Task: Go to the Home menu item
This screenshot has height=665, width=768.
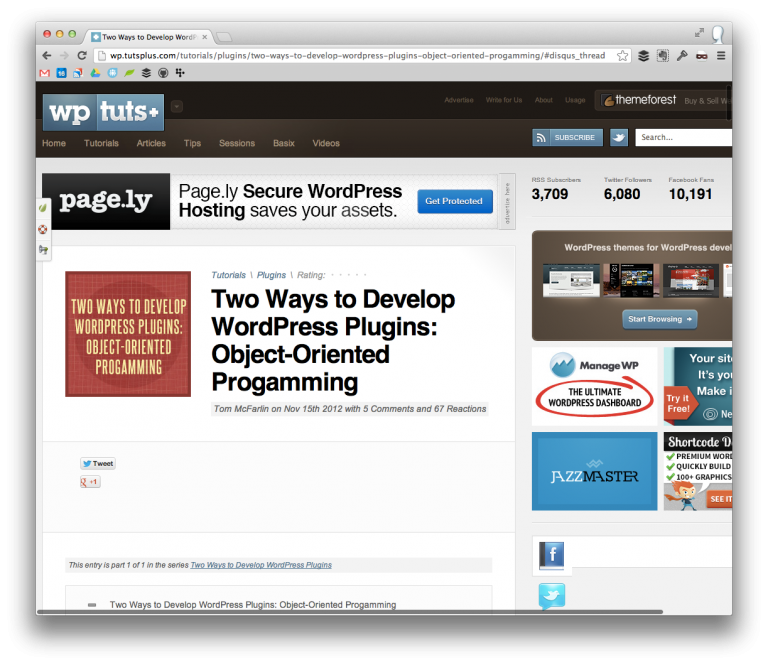Action: [54, 143]
